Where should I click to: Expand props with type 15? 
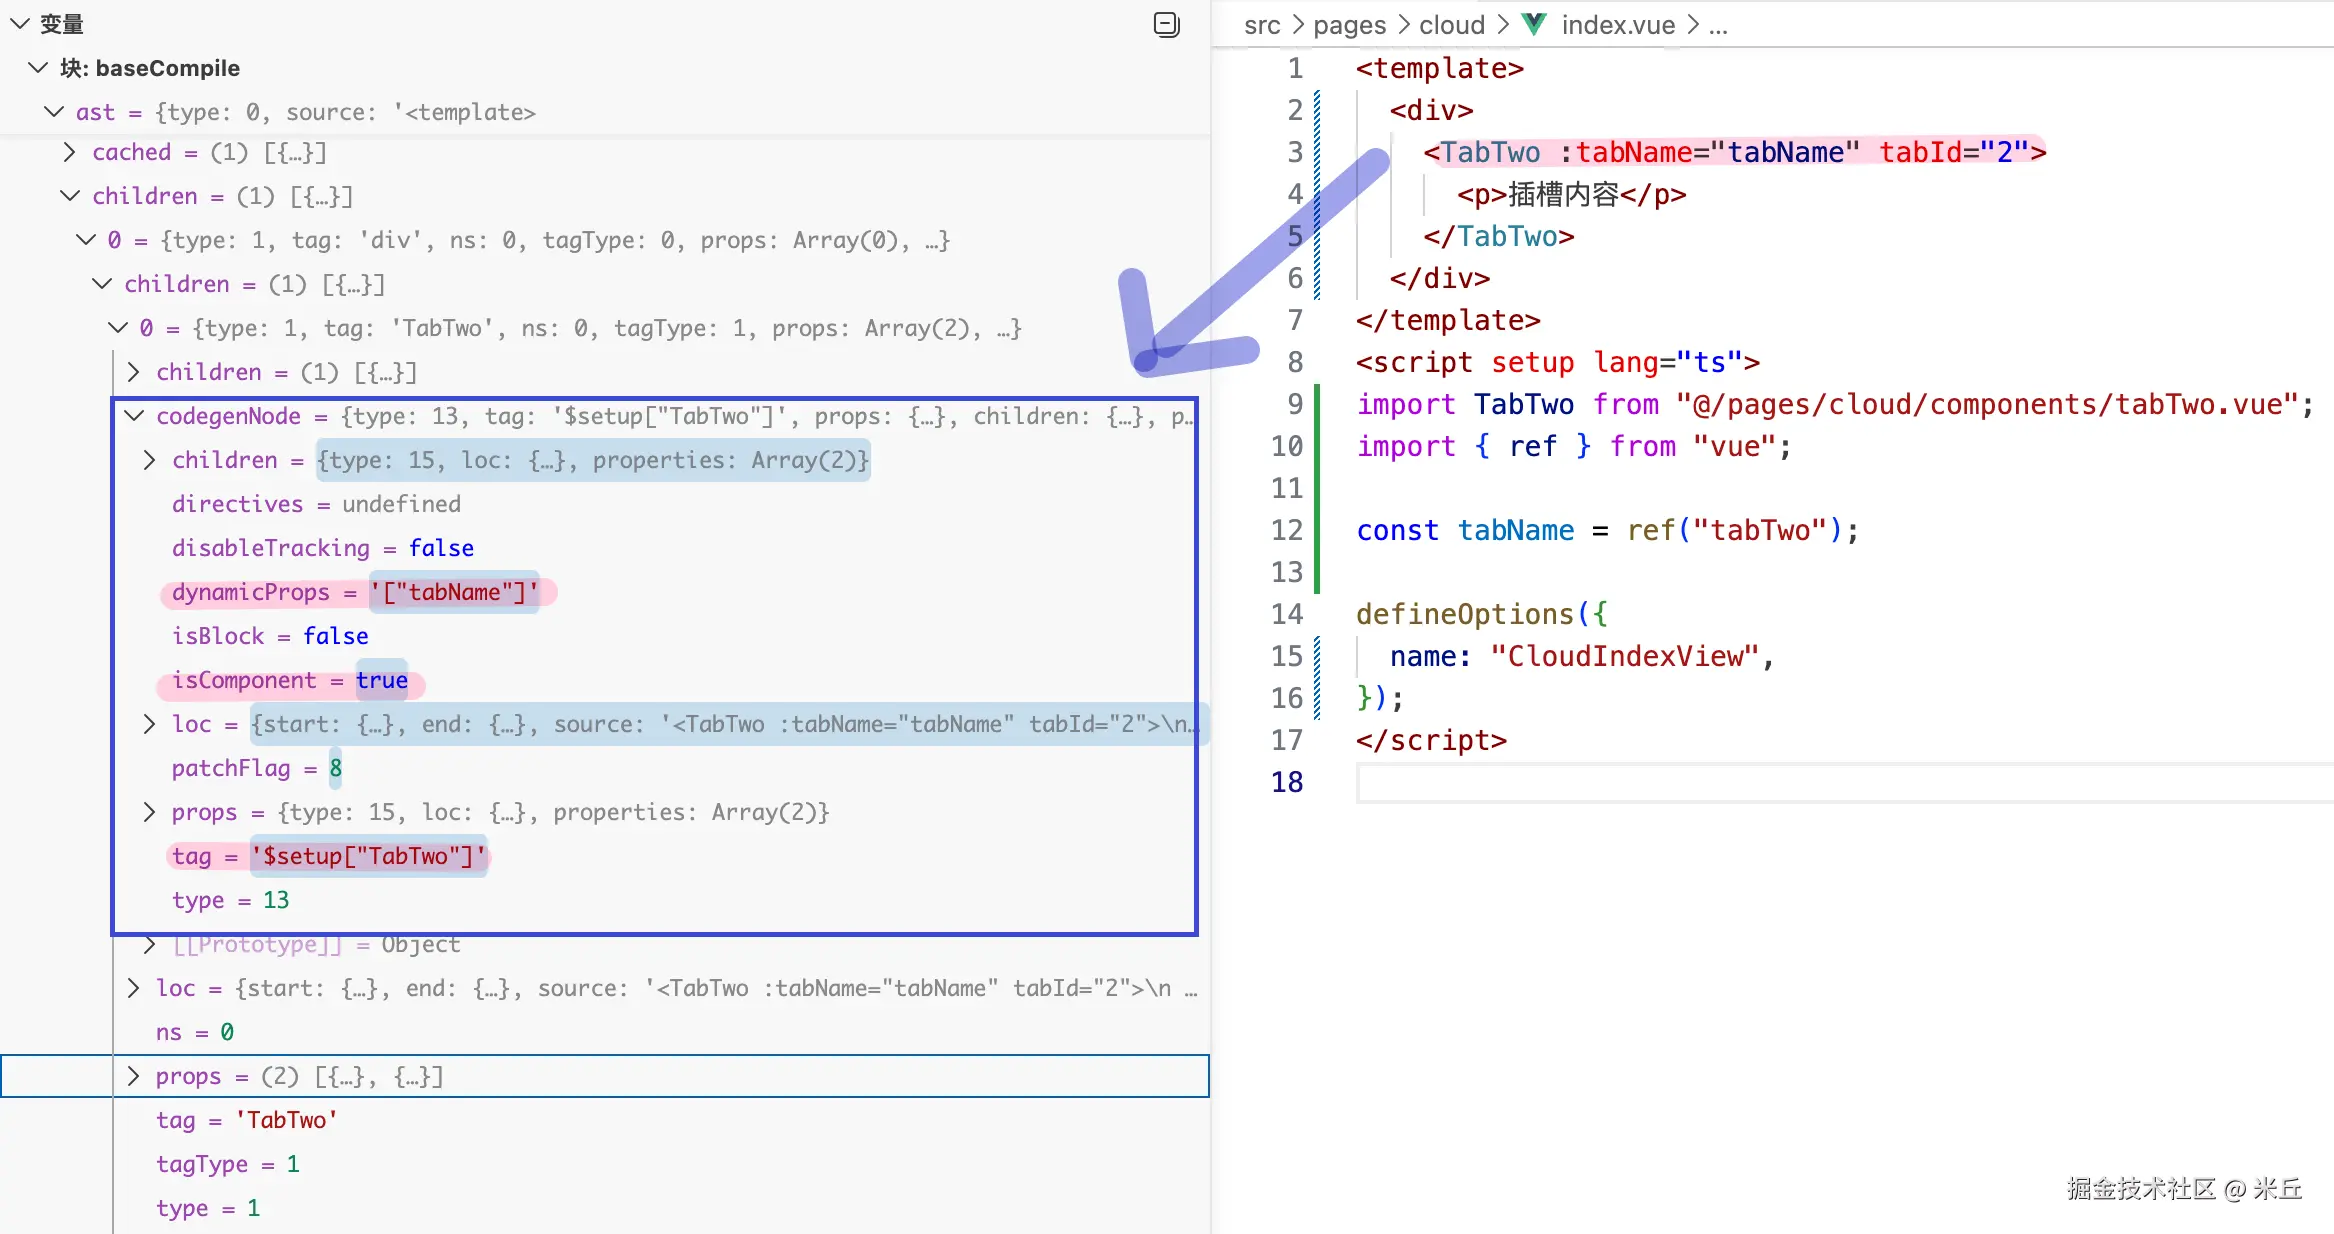click(x=149, y=812)
